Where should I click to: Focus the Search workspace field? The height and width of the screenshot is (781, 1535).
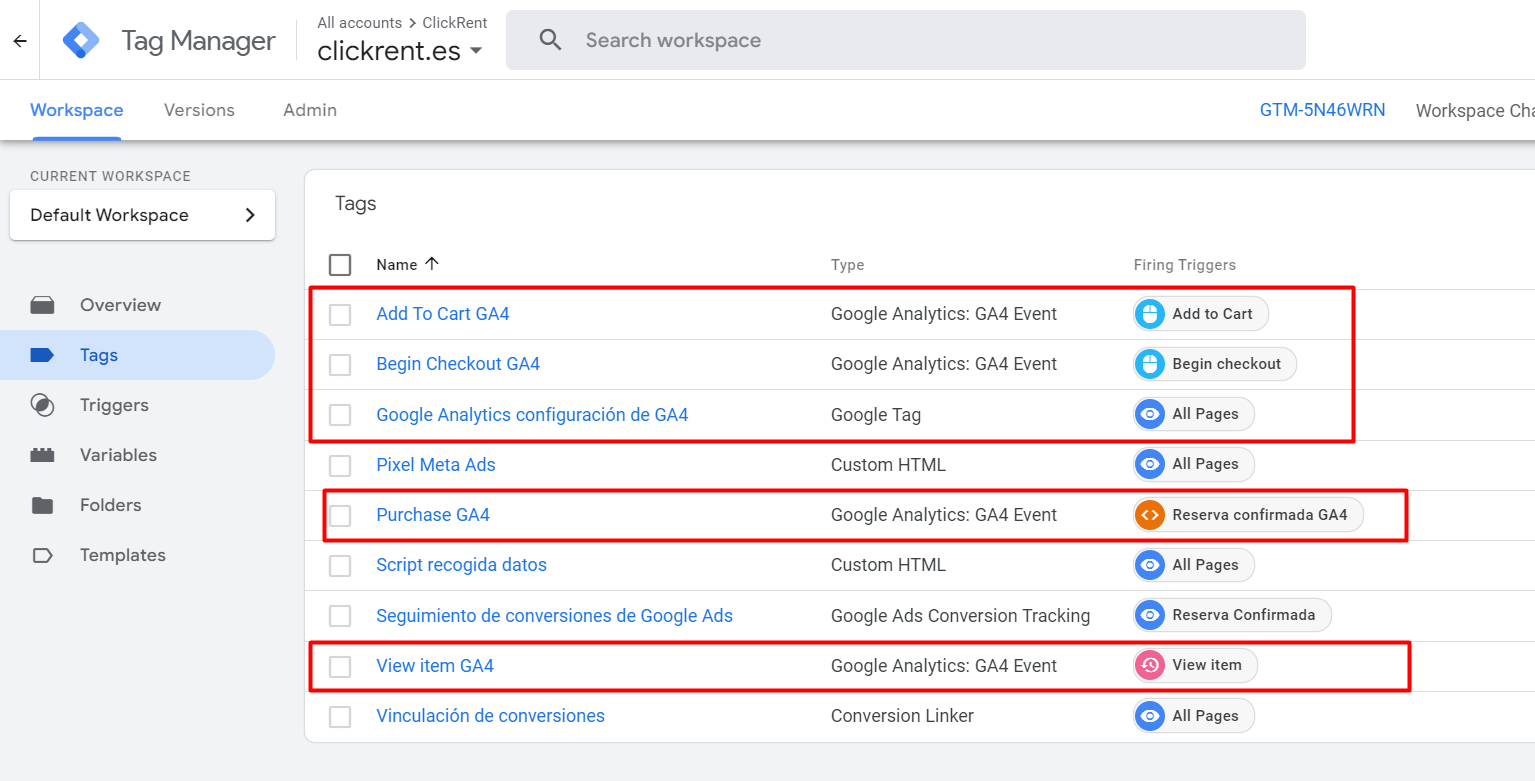pos(905,40)
